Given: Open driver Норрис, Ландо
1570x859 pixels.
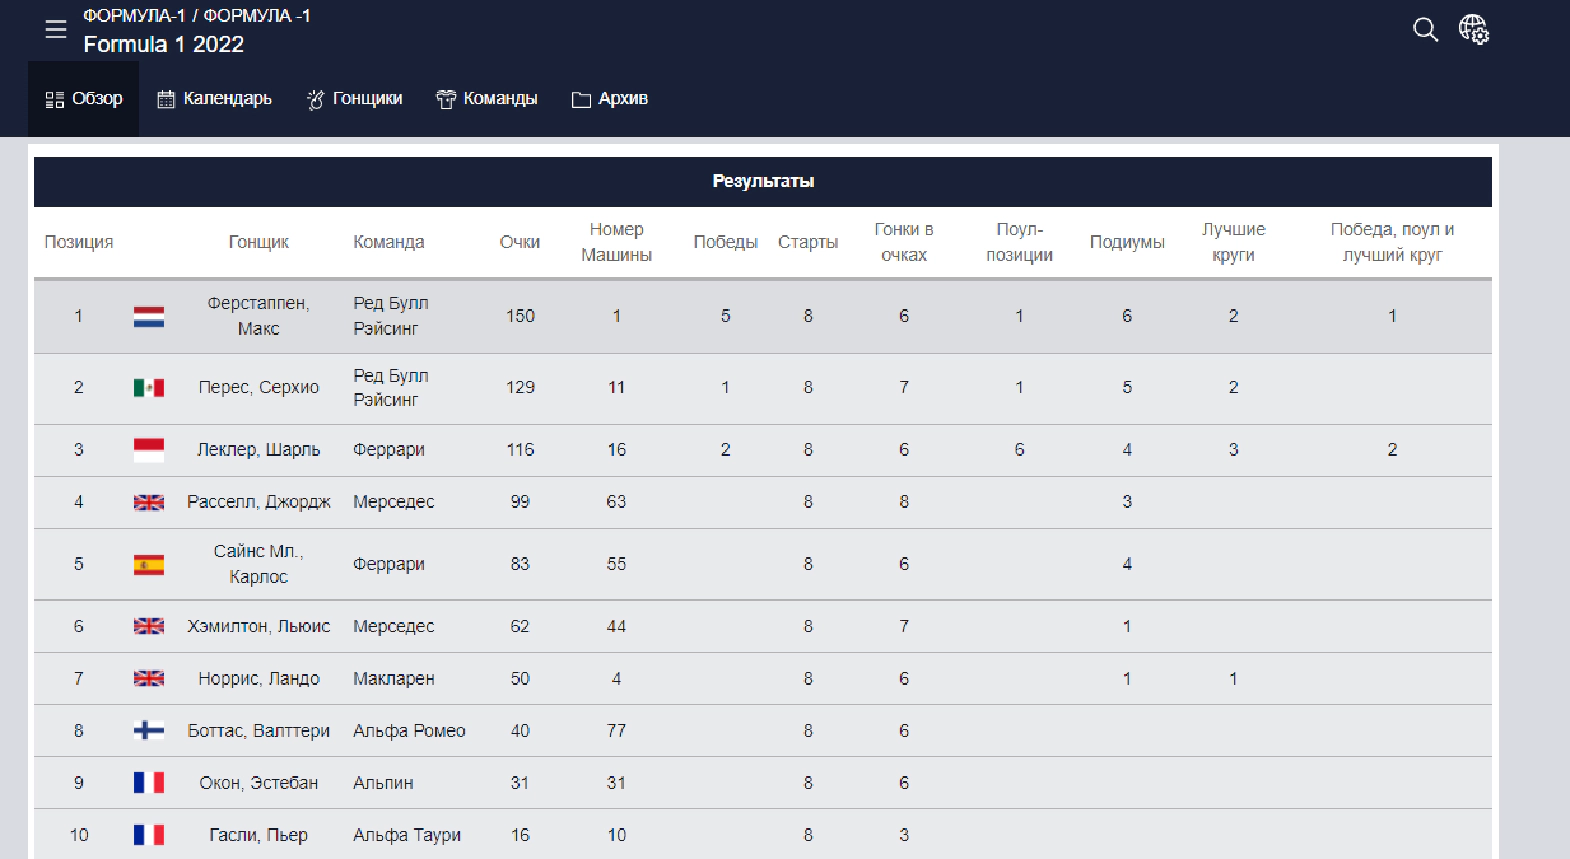Looking at the screenshot, I should tap(258, 678).
